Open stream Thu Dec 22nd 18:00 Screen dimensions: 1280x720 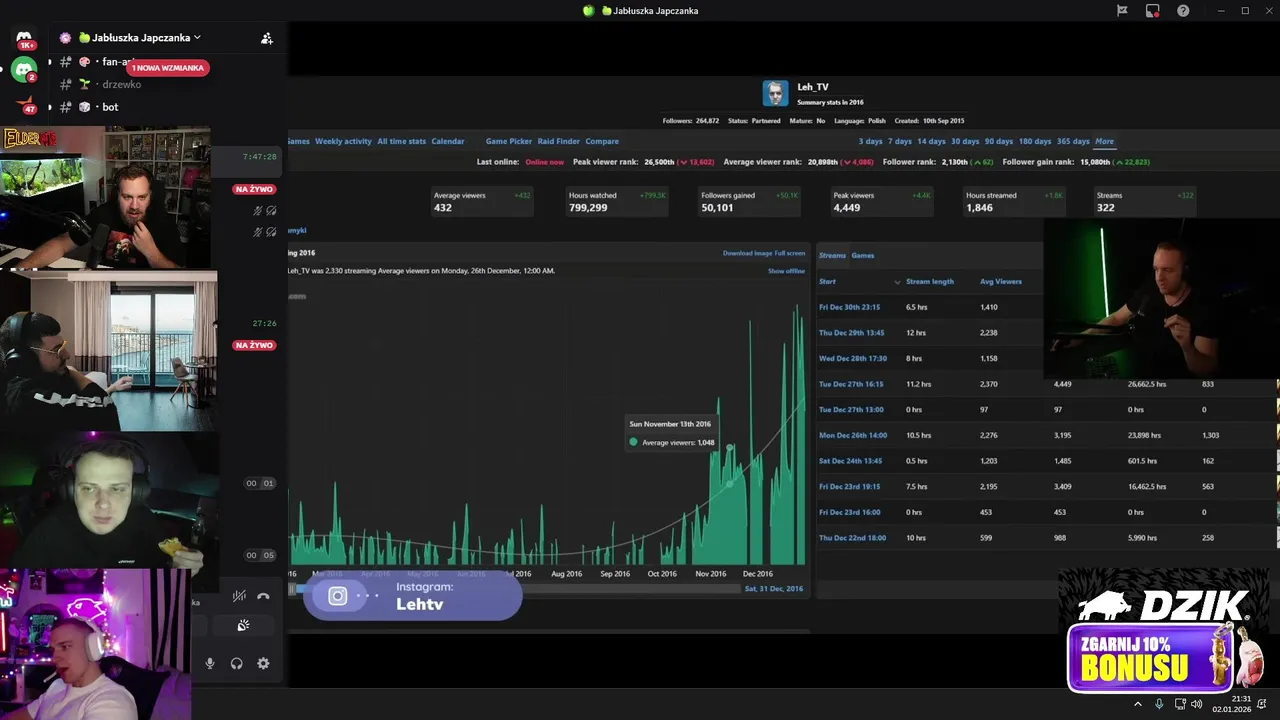[x=852, y=538]
